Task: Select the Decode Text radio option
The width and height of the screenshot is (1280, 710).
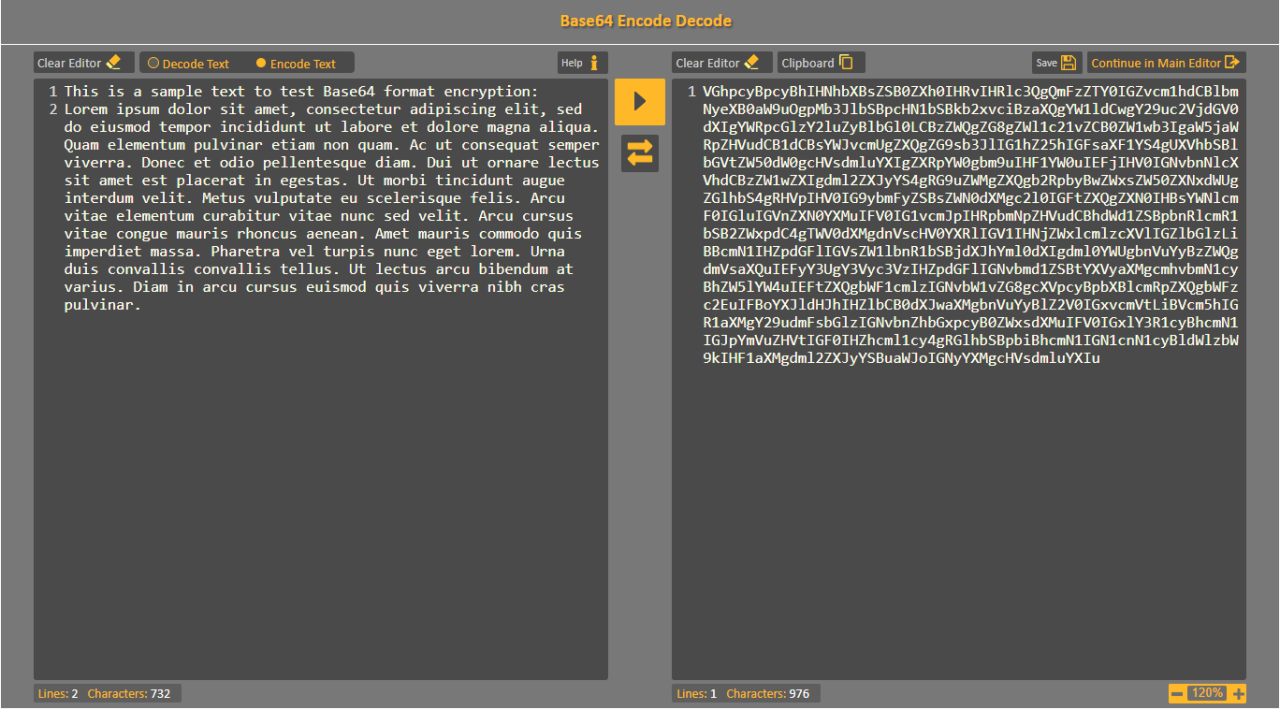Action: click(188, 64)
